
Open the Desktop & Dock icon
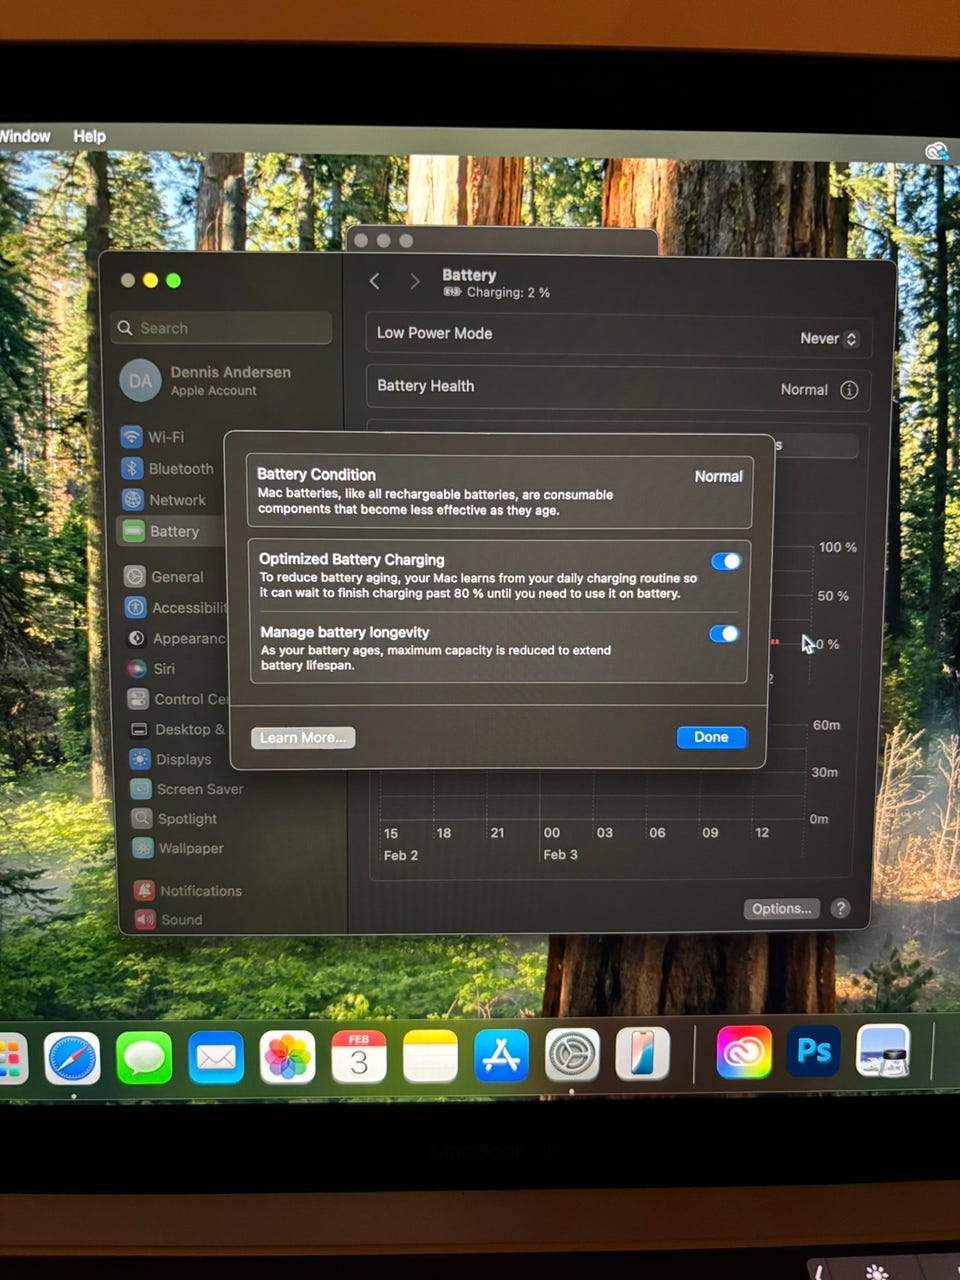(139, 729)
